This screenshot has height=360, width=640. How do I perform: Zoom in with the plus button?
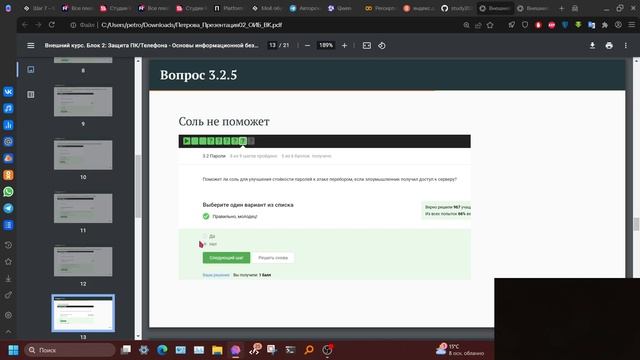click(344, 45)
